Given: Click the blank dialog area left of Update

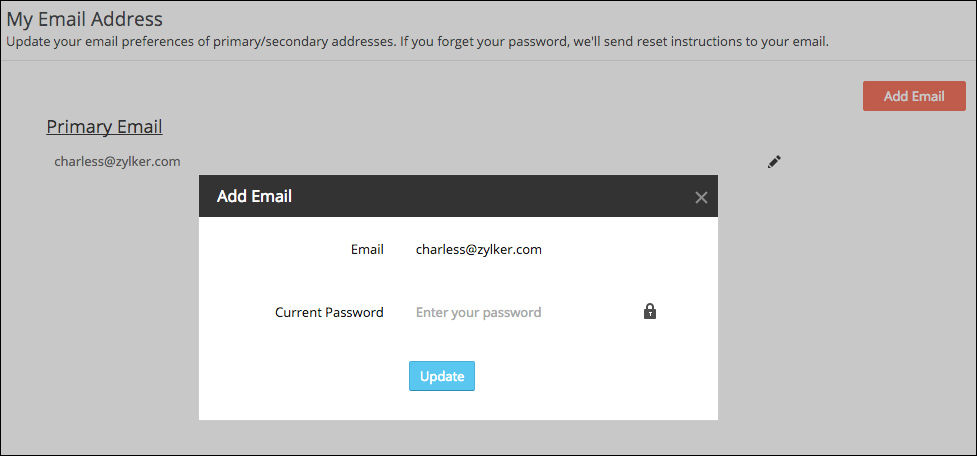Looking at the screenshot, I should point(300,376).
